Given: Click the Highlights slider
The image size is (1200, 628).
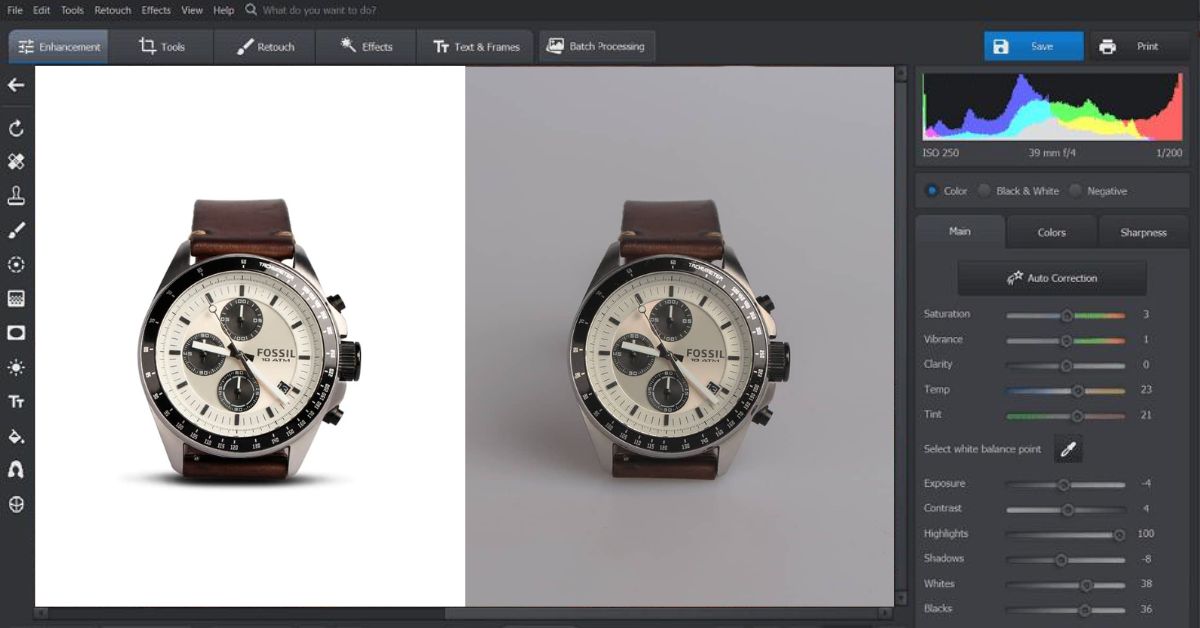Looking at the screenshot, I should pos(1066,534).
